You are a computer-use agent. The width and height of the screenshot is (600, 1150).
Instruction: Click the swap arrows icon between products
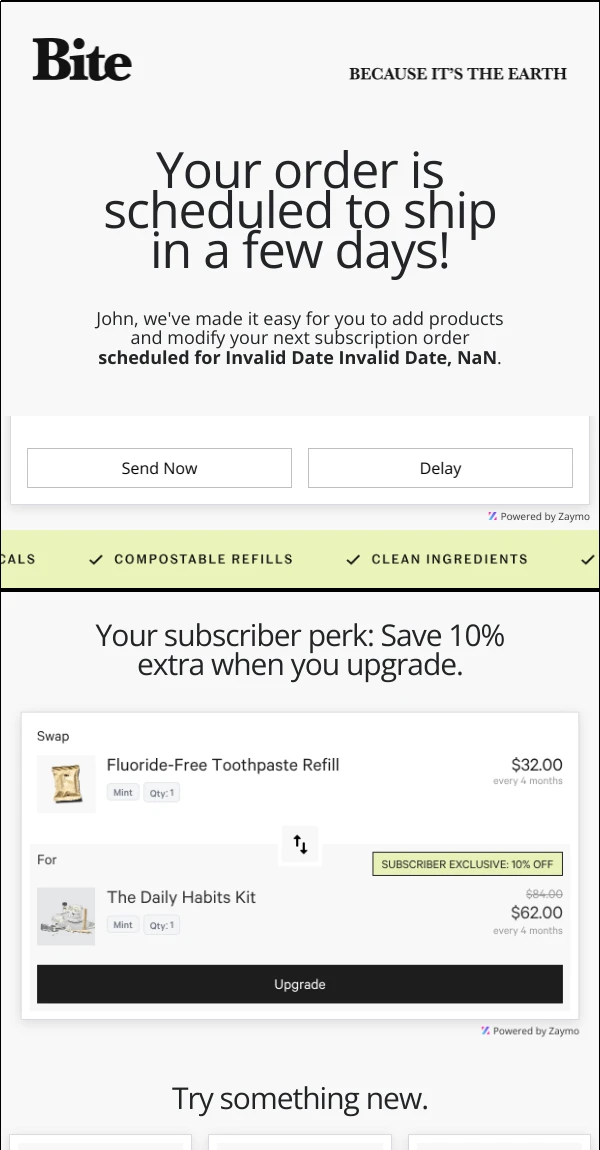299,845
